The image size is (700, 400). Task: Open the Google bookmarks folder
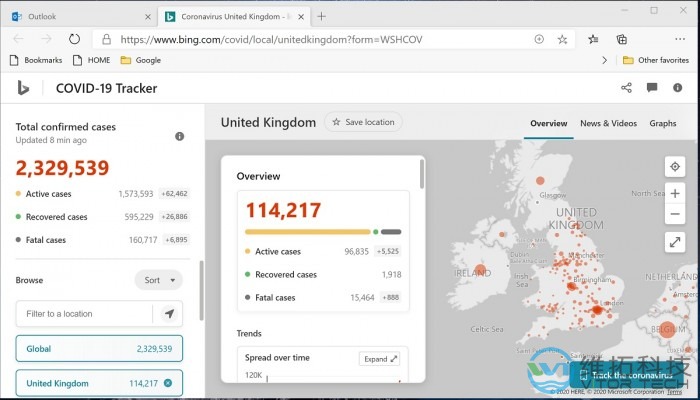coord(141,60)
